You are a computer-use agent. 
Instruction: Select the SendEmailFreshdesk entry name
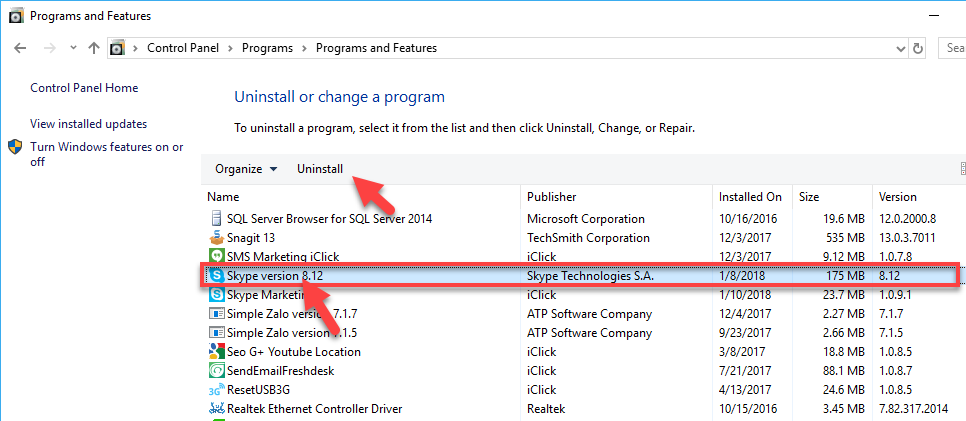(281, 371)
